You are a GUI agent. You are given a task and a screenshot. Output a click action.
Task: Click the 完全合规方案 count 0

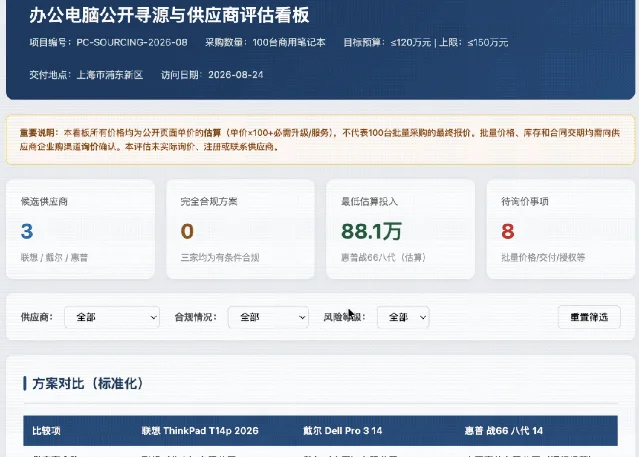click(187, 231)
